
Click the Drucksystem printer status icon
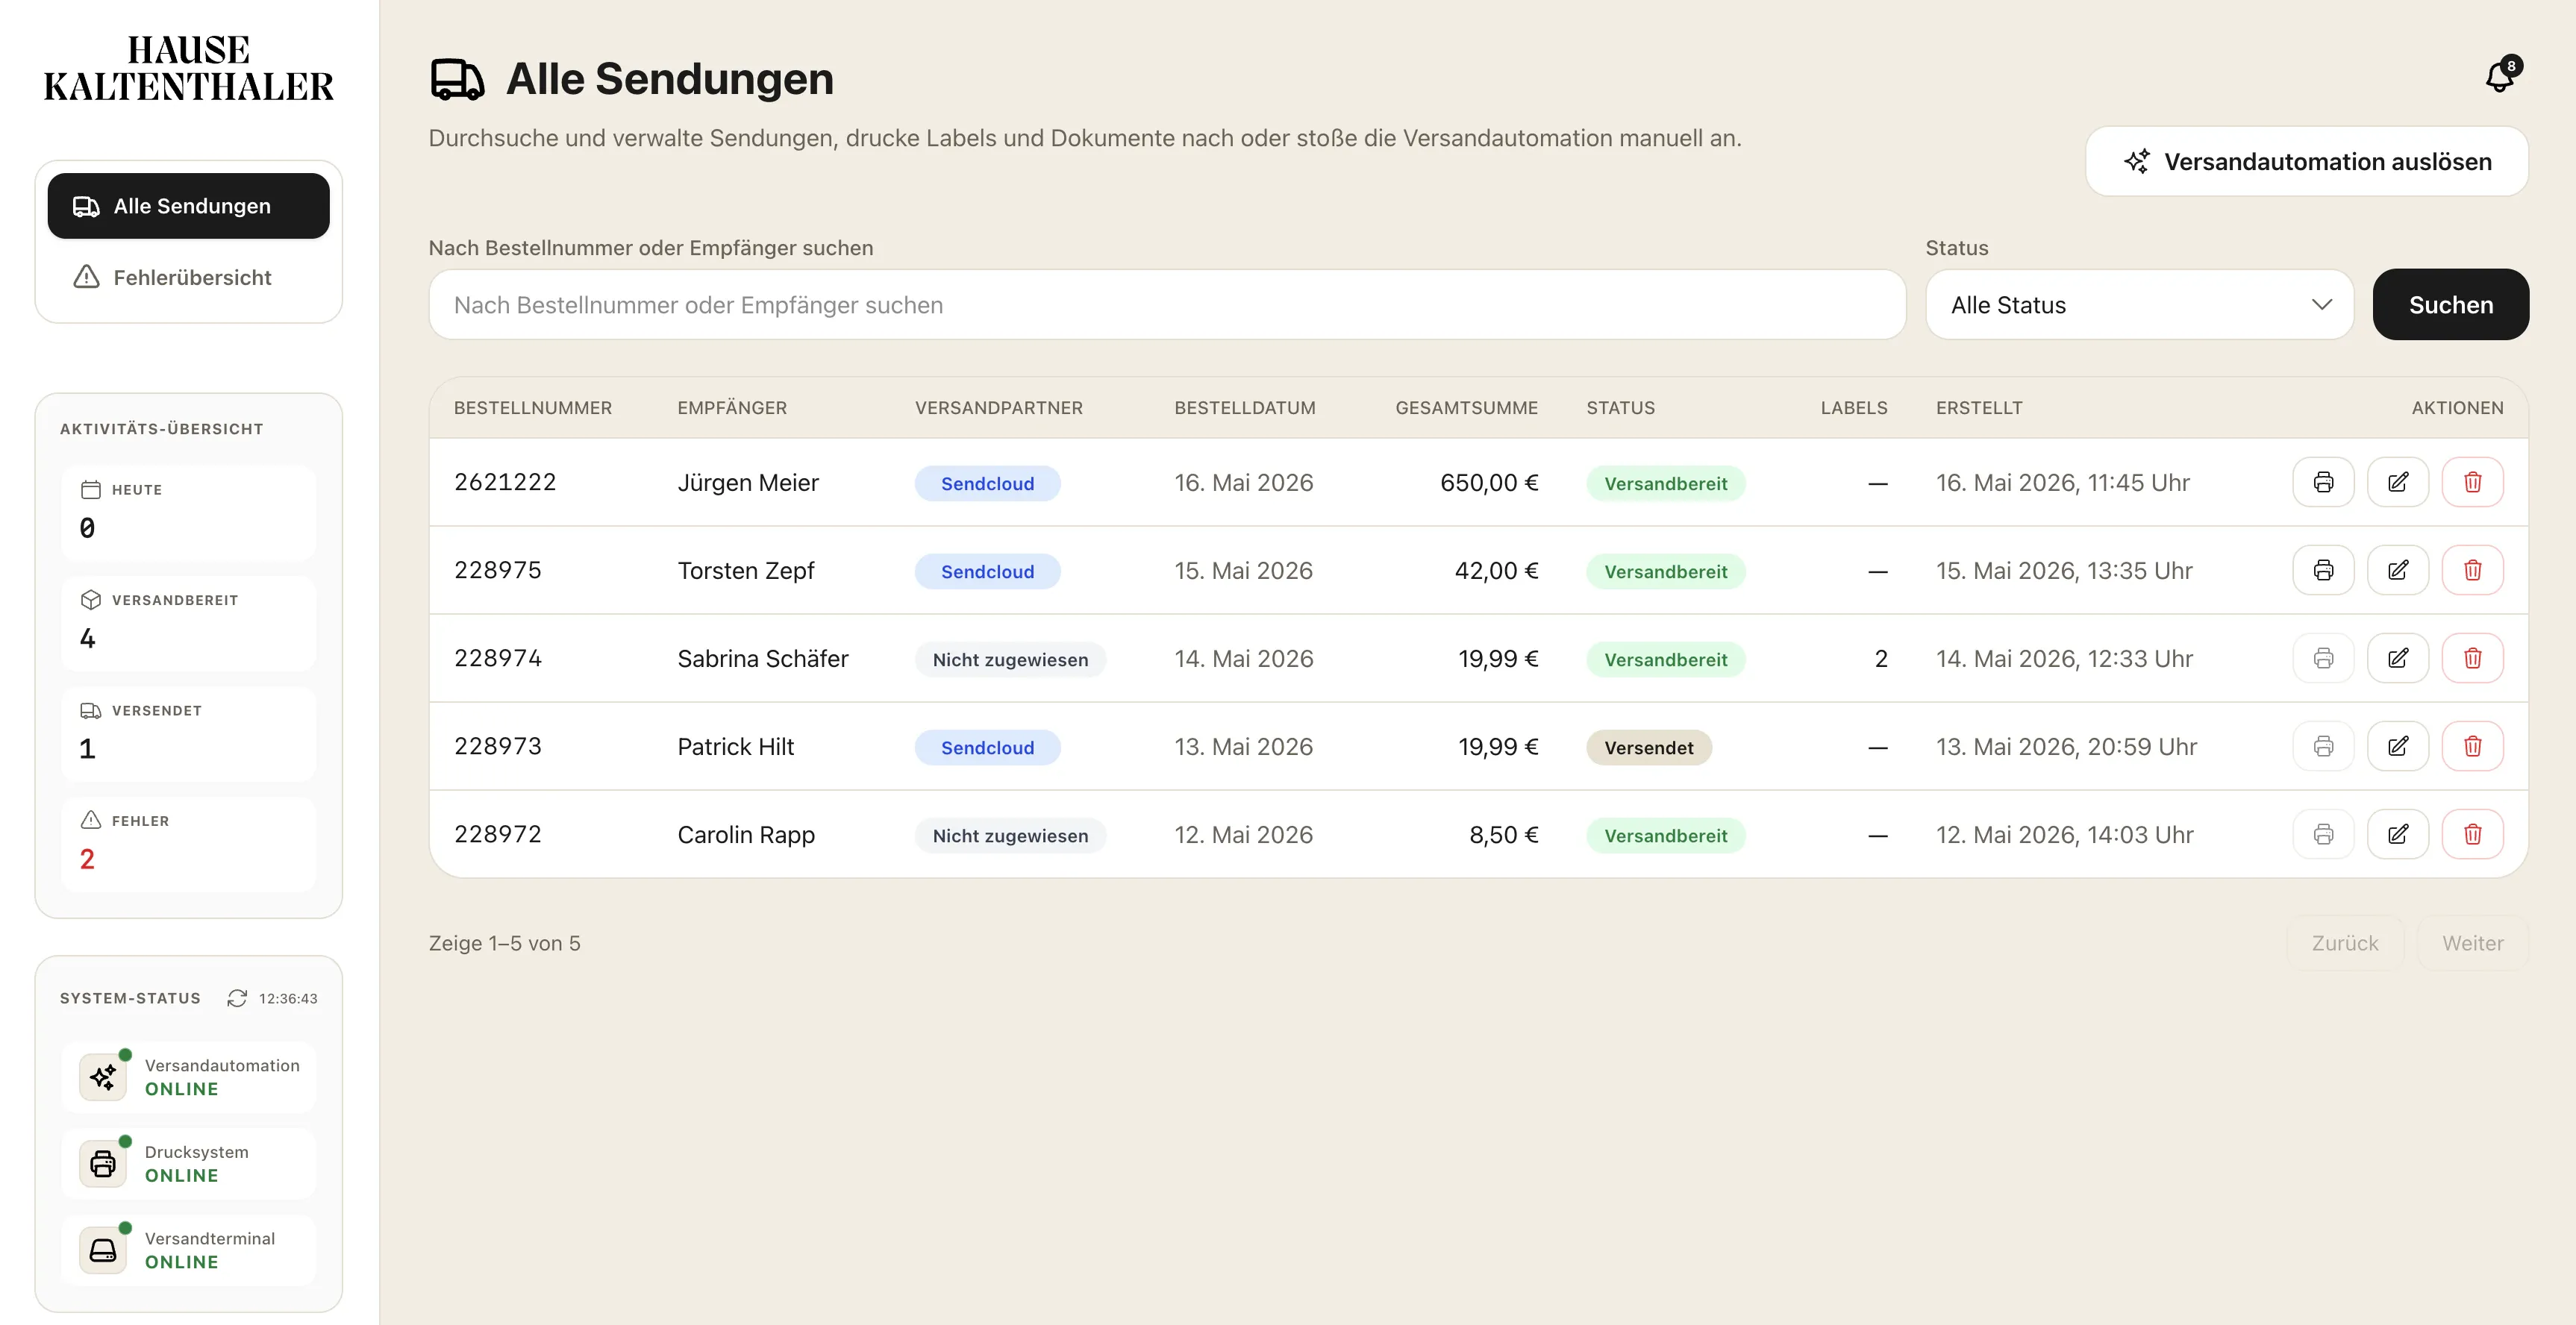[x=103, y=1164]
